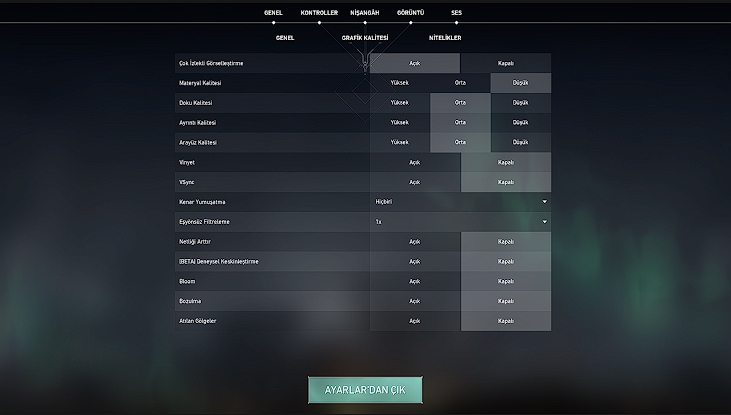The width and height of the screenshot is (731, 415).
Task: Set Ayrıntı Kalitesi to Yüksek
Action: point(400,123)
